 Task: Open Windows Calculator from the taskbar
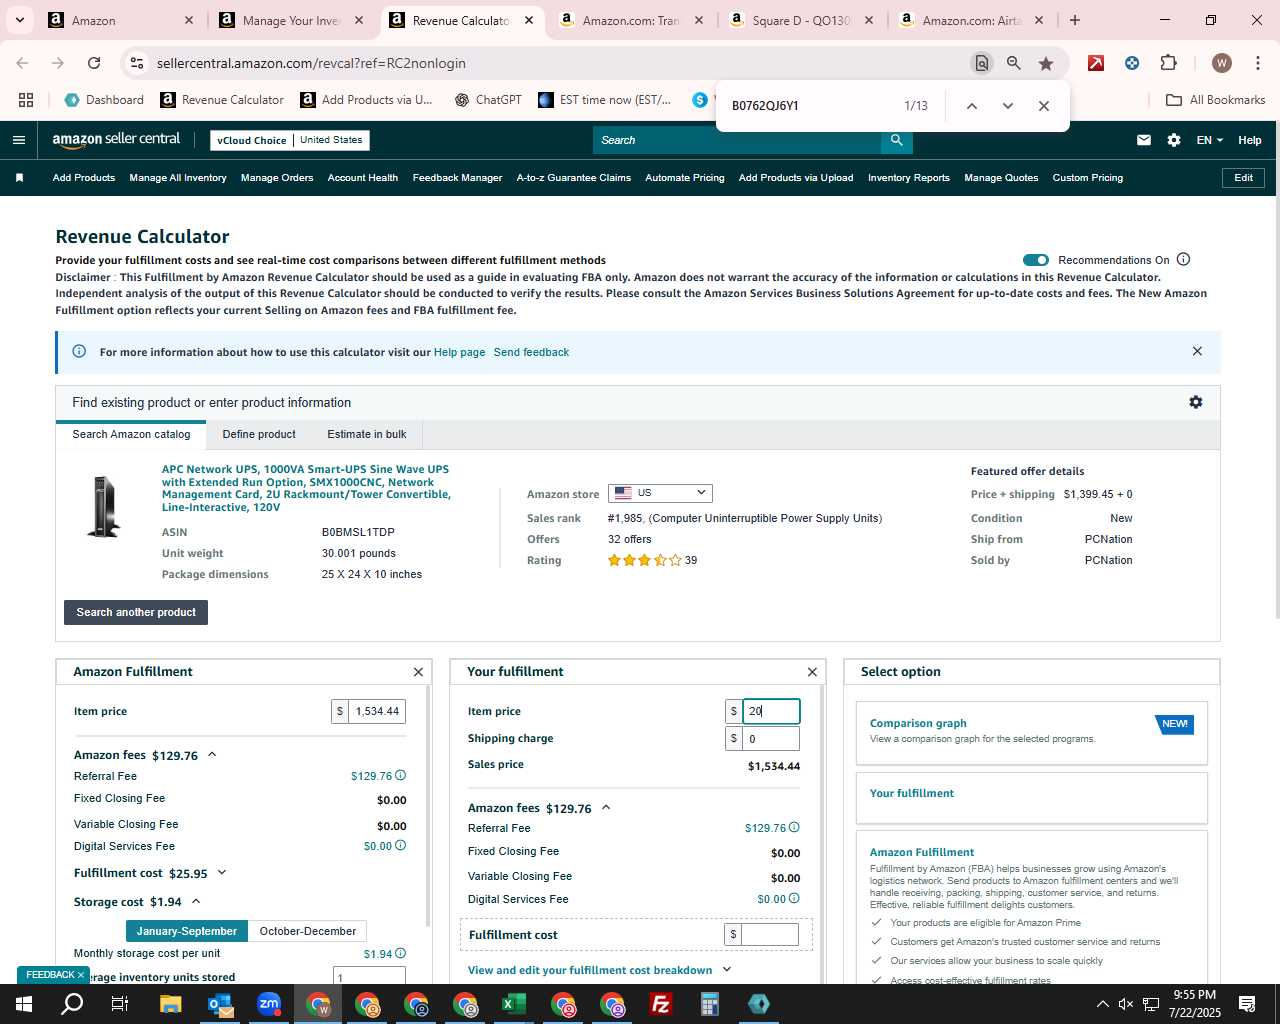[x=709, y=1004]
